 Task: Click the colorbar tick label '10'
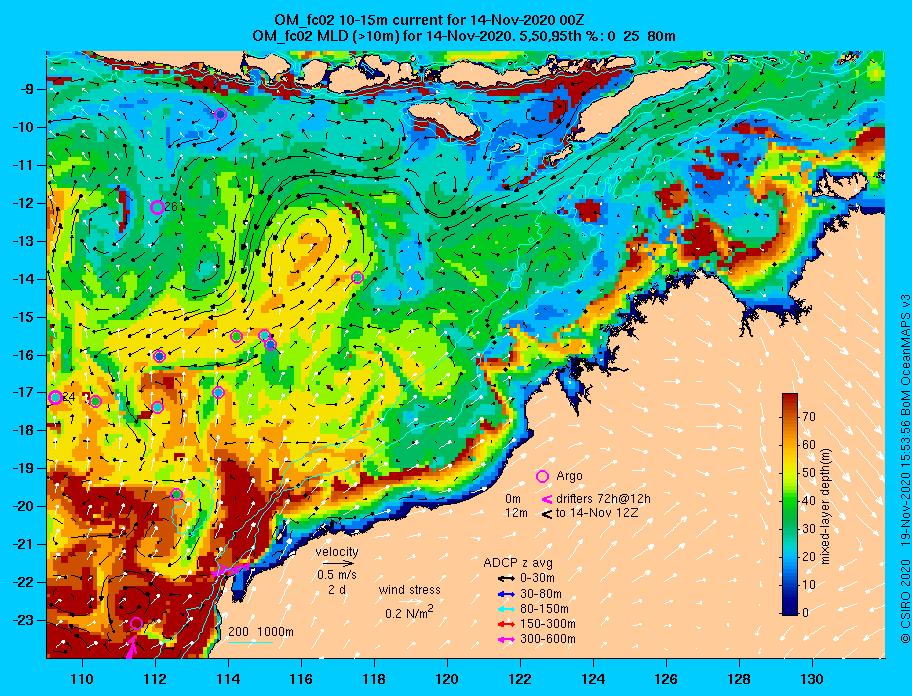pyautogui.click(x=808, y=584)
